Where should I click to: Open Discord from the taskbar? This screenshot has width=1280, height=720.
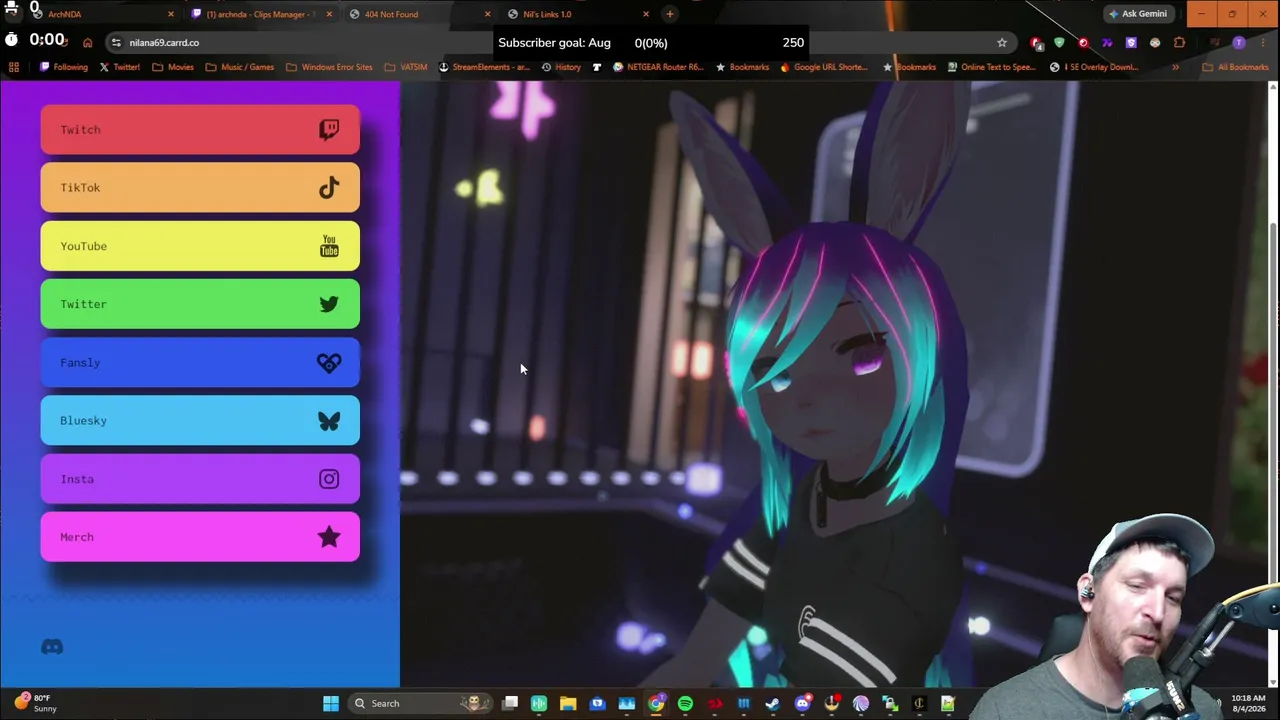(x=802, y=703)
